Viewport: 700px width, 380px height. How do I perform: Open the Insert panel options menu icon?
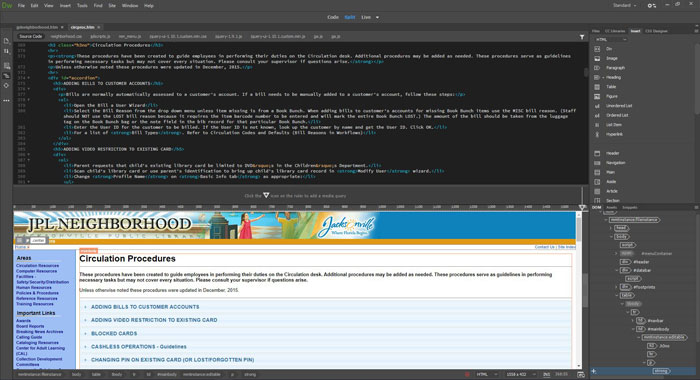click(696, 31)
